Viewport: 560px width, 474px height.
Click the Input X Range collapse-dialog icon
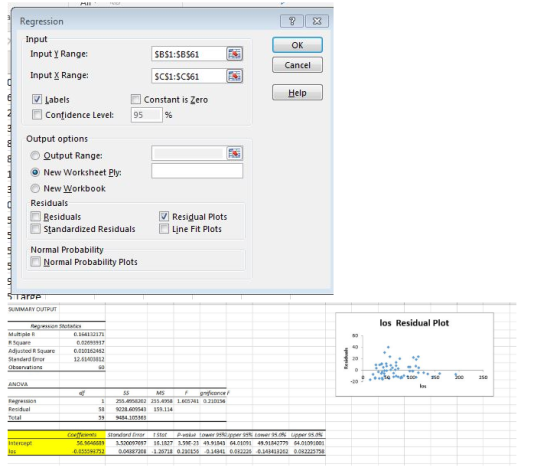coord(234,76)
